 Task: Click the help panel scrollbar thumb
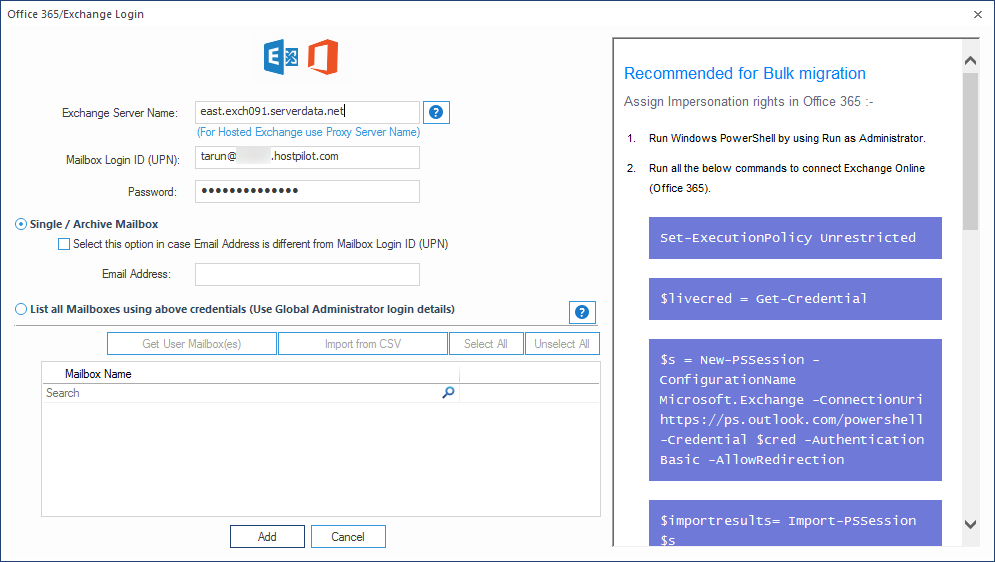click(970, 152)
